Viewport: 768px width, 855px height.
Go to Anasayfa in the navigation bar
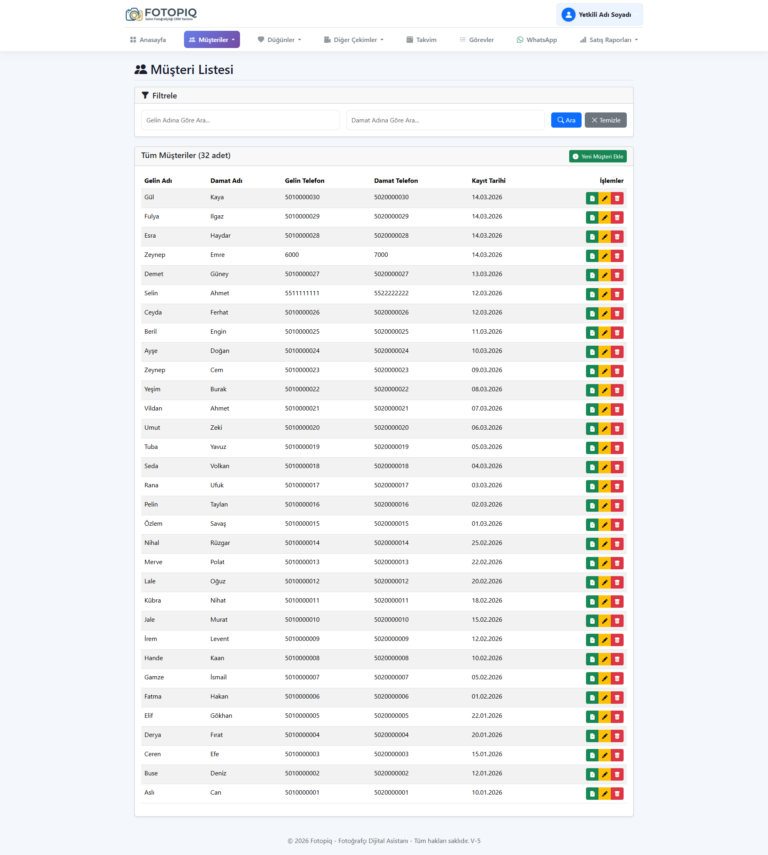tap(148, 40)
